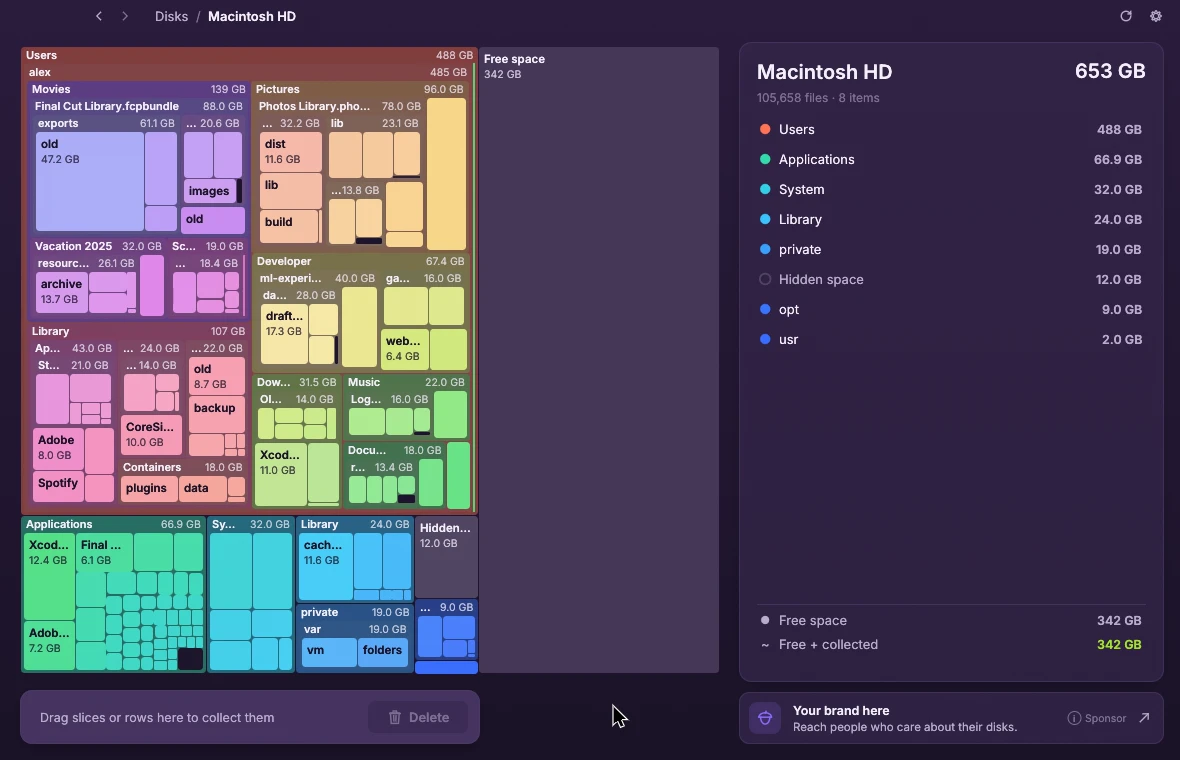Click the Free space 342 GB row

[x=950, y=620]
